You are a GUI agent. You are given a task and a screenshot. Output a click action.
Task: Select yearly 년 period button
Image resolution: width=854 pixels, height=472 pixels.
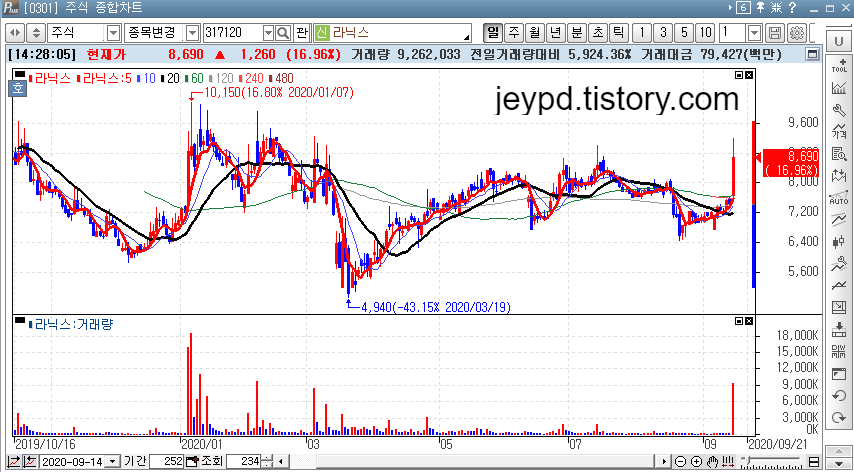[x=555, y=33]
